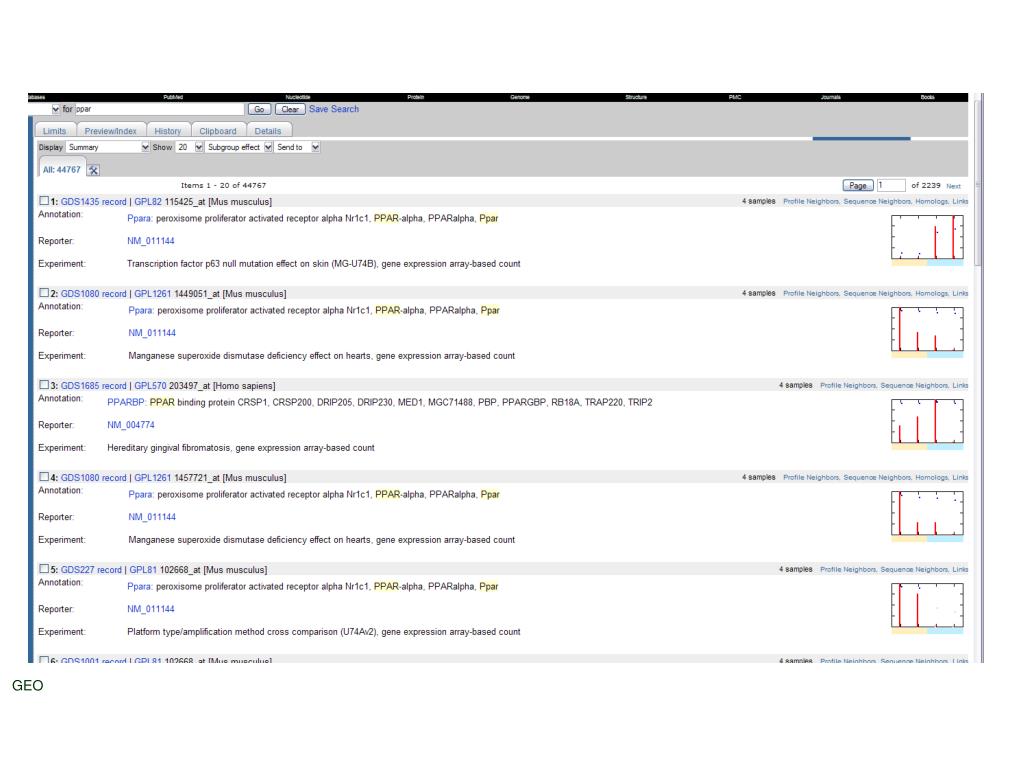The height and width of the screenshot is (768, 1024).
Task: Open Links for result 3
Action: [960, 386]
